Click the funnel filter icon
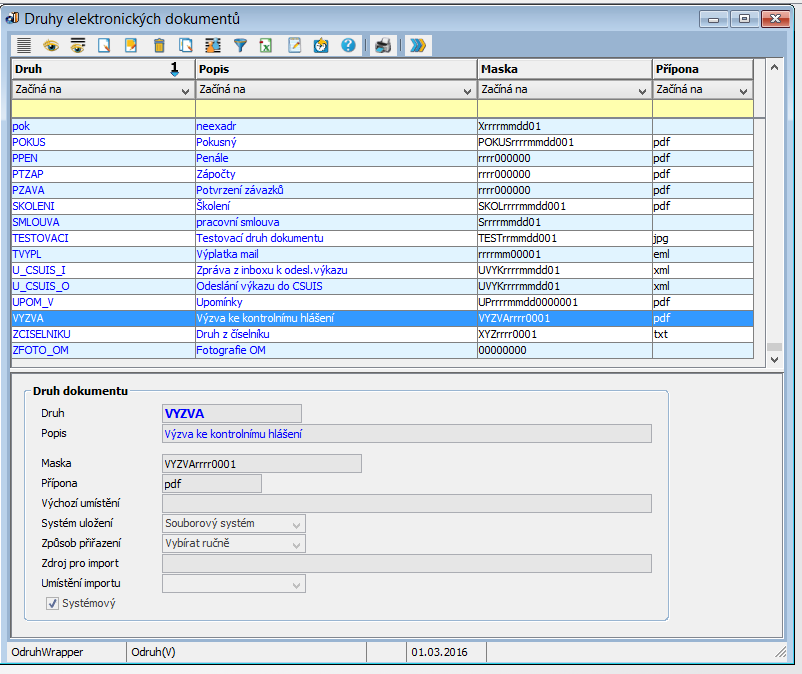This screenshot has height=674, width=802. 240,45
